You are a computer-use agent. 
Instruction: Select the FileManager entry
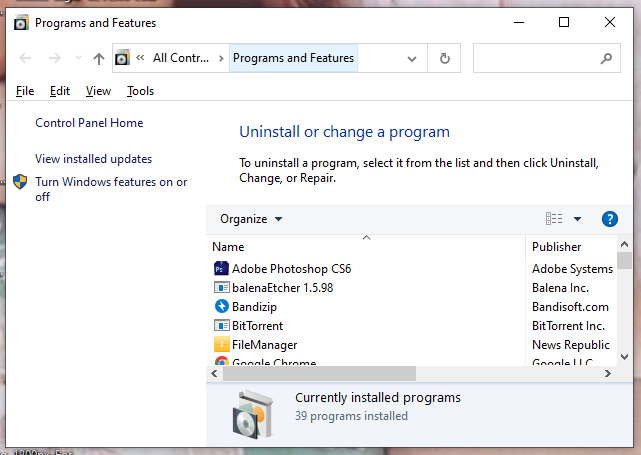pos(264,345)
